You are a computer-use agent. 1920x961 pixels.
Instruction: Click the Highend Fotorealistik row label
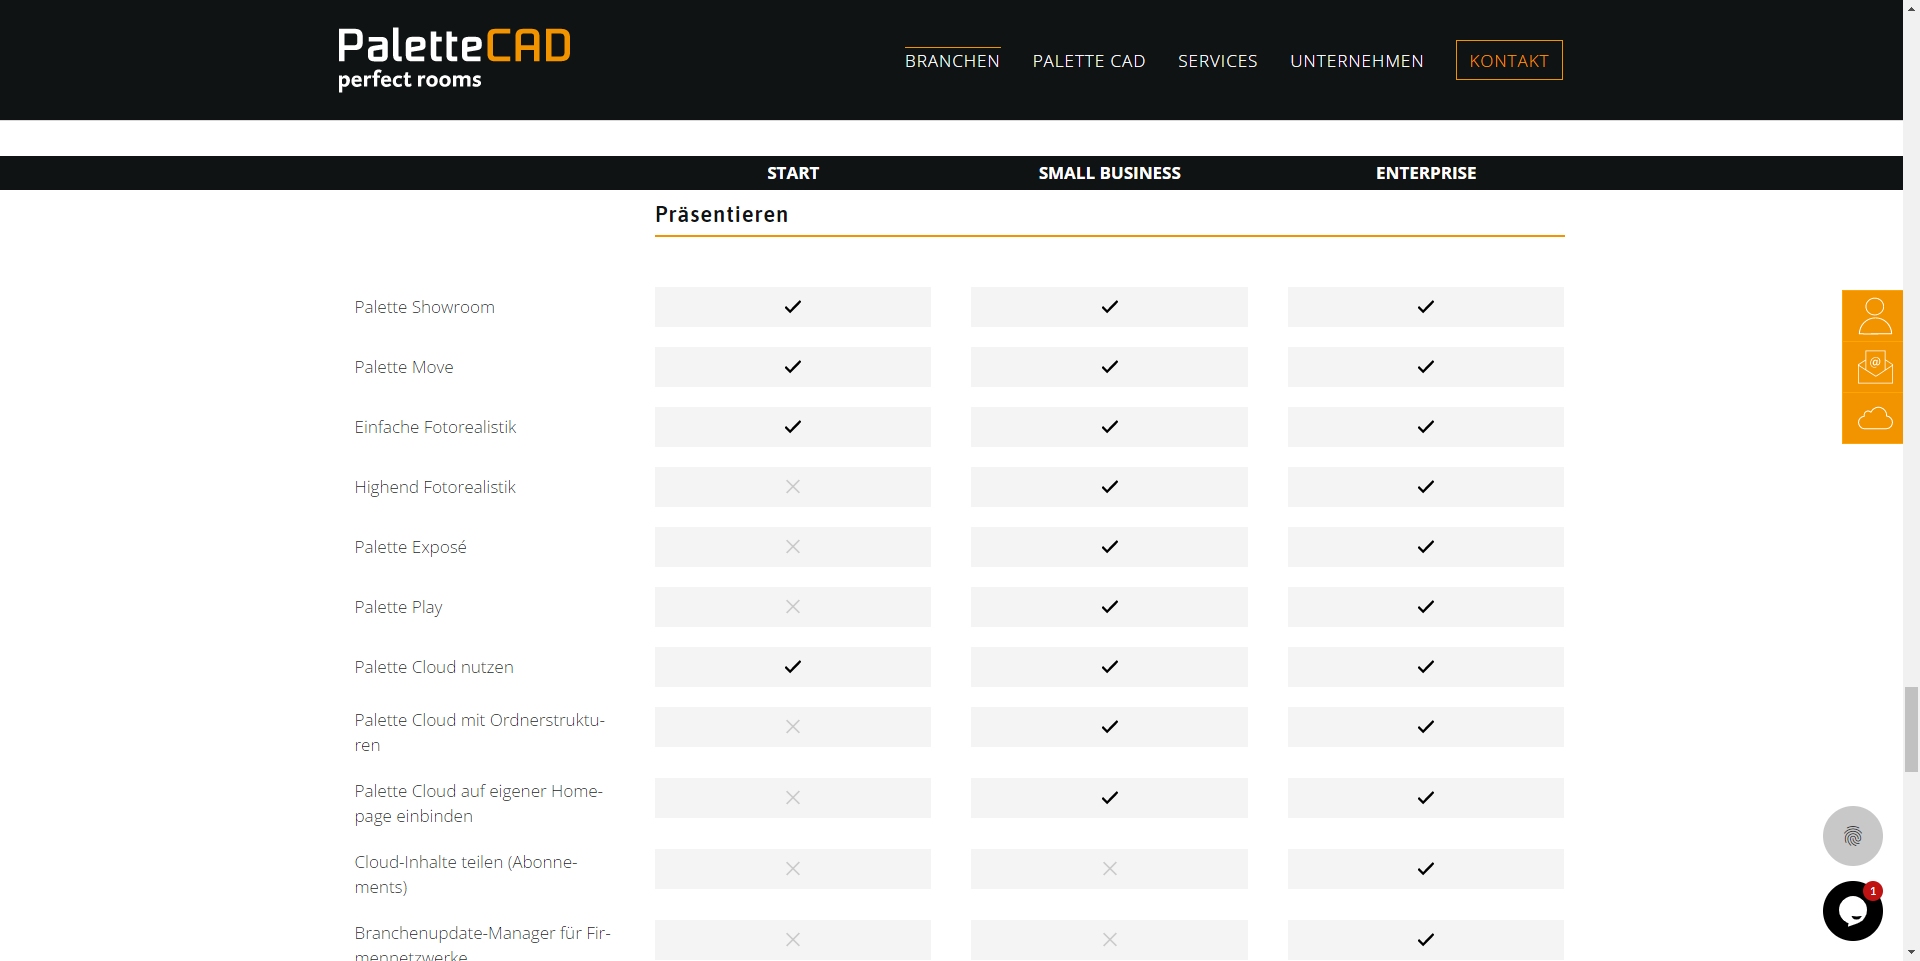[435, 487]
